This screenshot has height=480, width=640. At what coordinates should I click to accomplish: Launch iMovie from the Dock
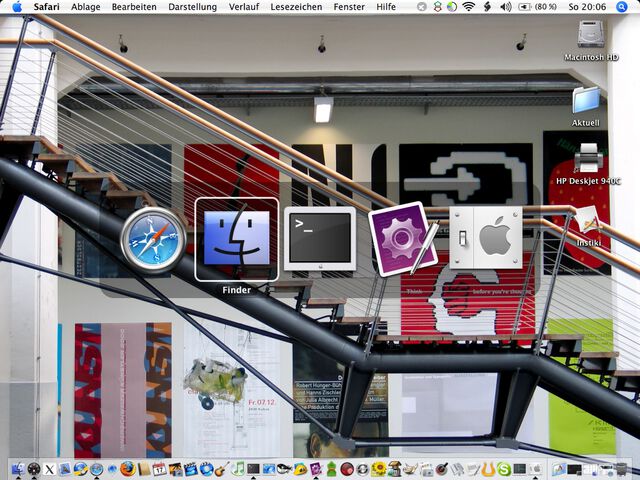(191, 469)
